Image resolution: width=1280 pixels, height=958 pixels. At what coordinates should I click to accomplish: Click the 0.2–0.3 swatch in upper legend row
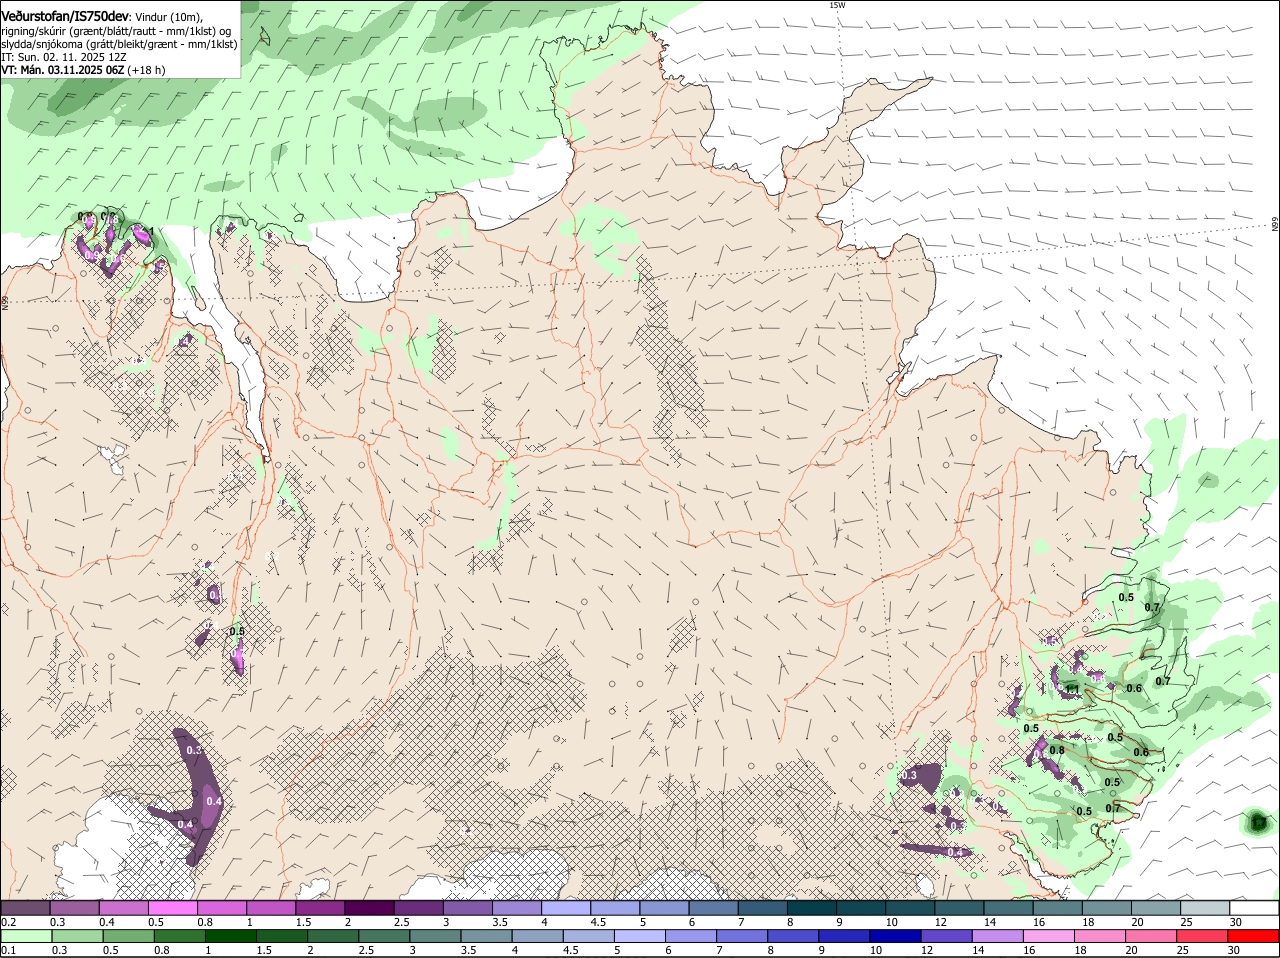25,908
